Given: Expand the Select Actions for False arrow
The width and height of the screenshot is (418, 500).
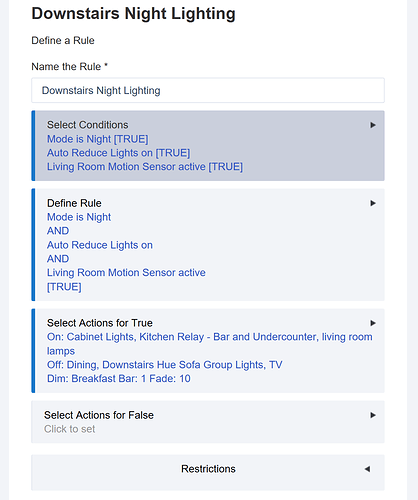Looking at the screenshot, I should coord(373,415).
